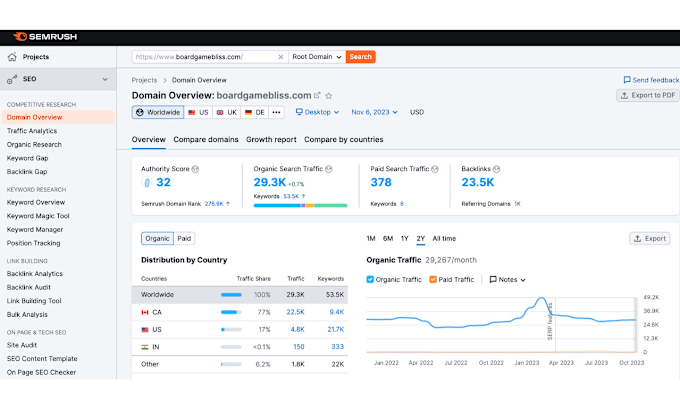Open Keyword Gap in sidebar
The height and width of the screenshot is (409, 680).
(27, 158)
